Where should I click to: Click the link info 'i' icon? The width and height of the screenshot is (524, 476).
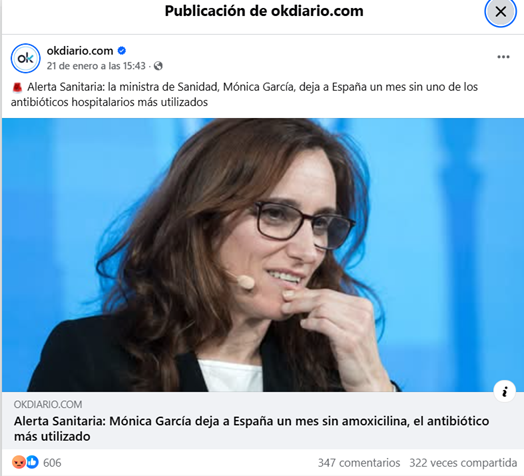coord(505,391)
